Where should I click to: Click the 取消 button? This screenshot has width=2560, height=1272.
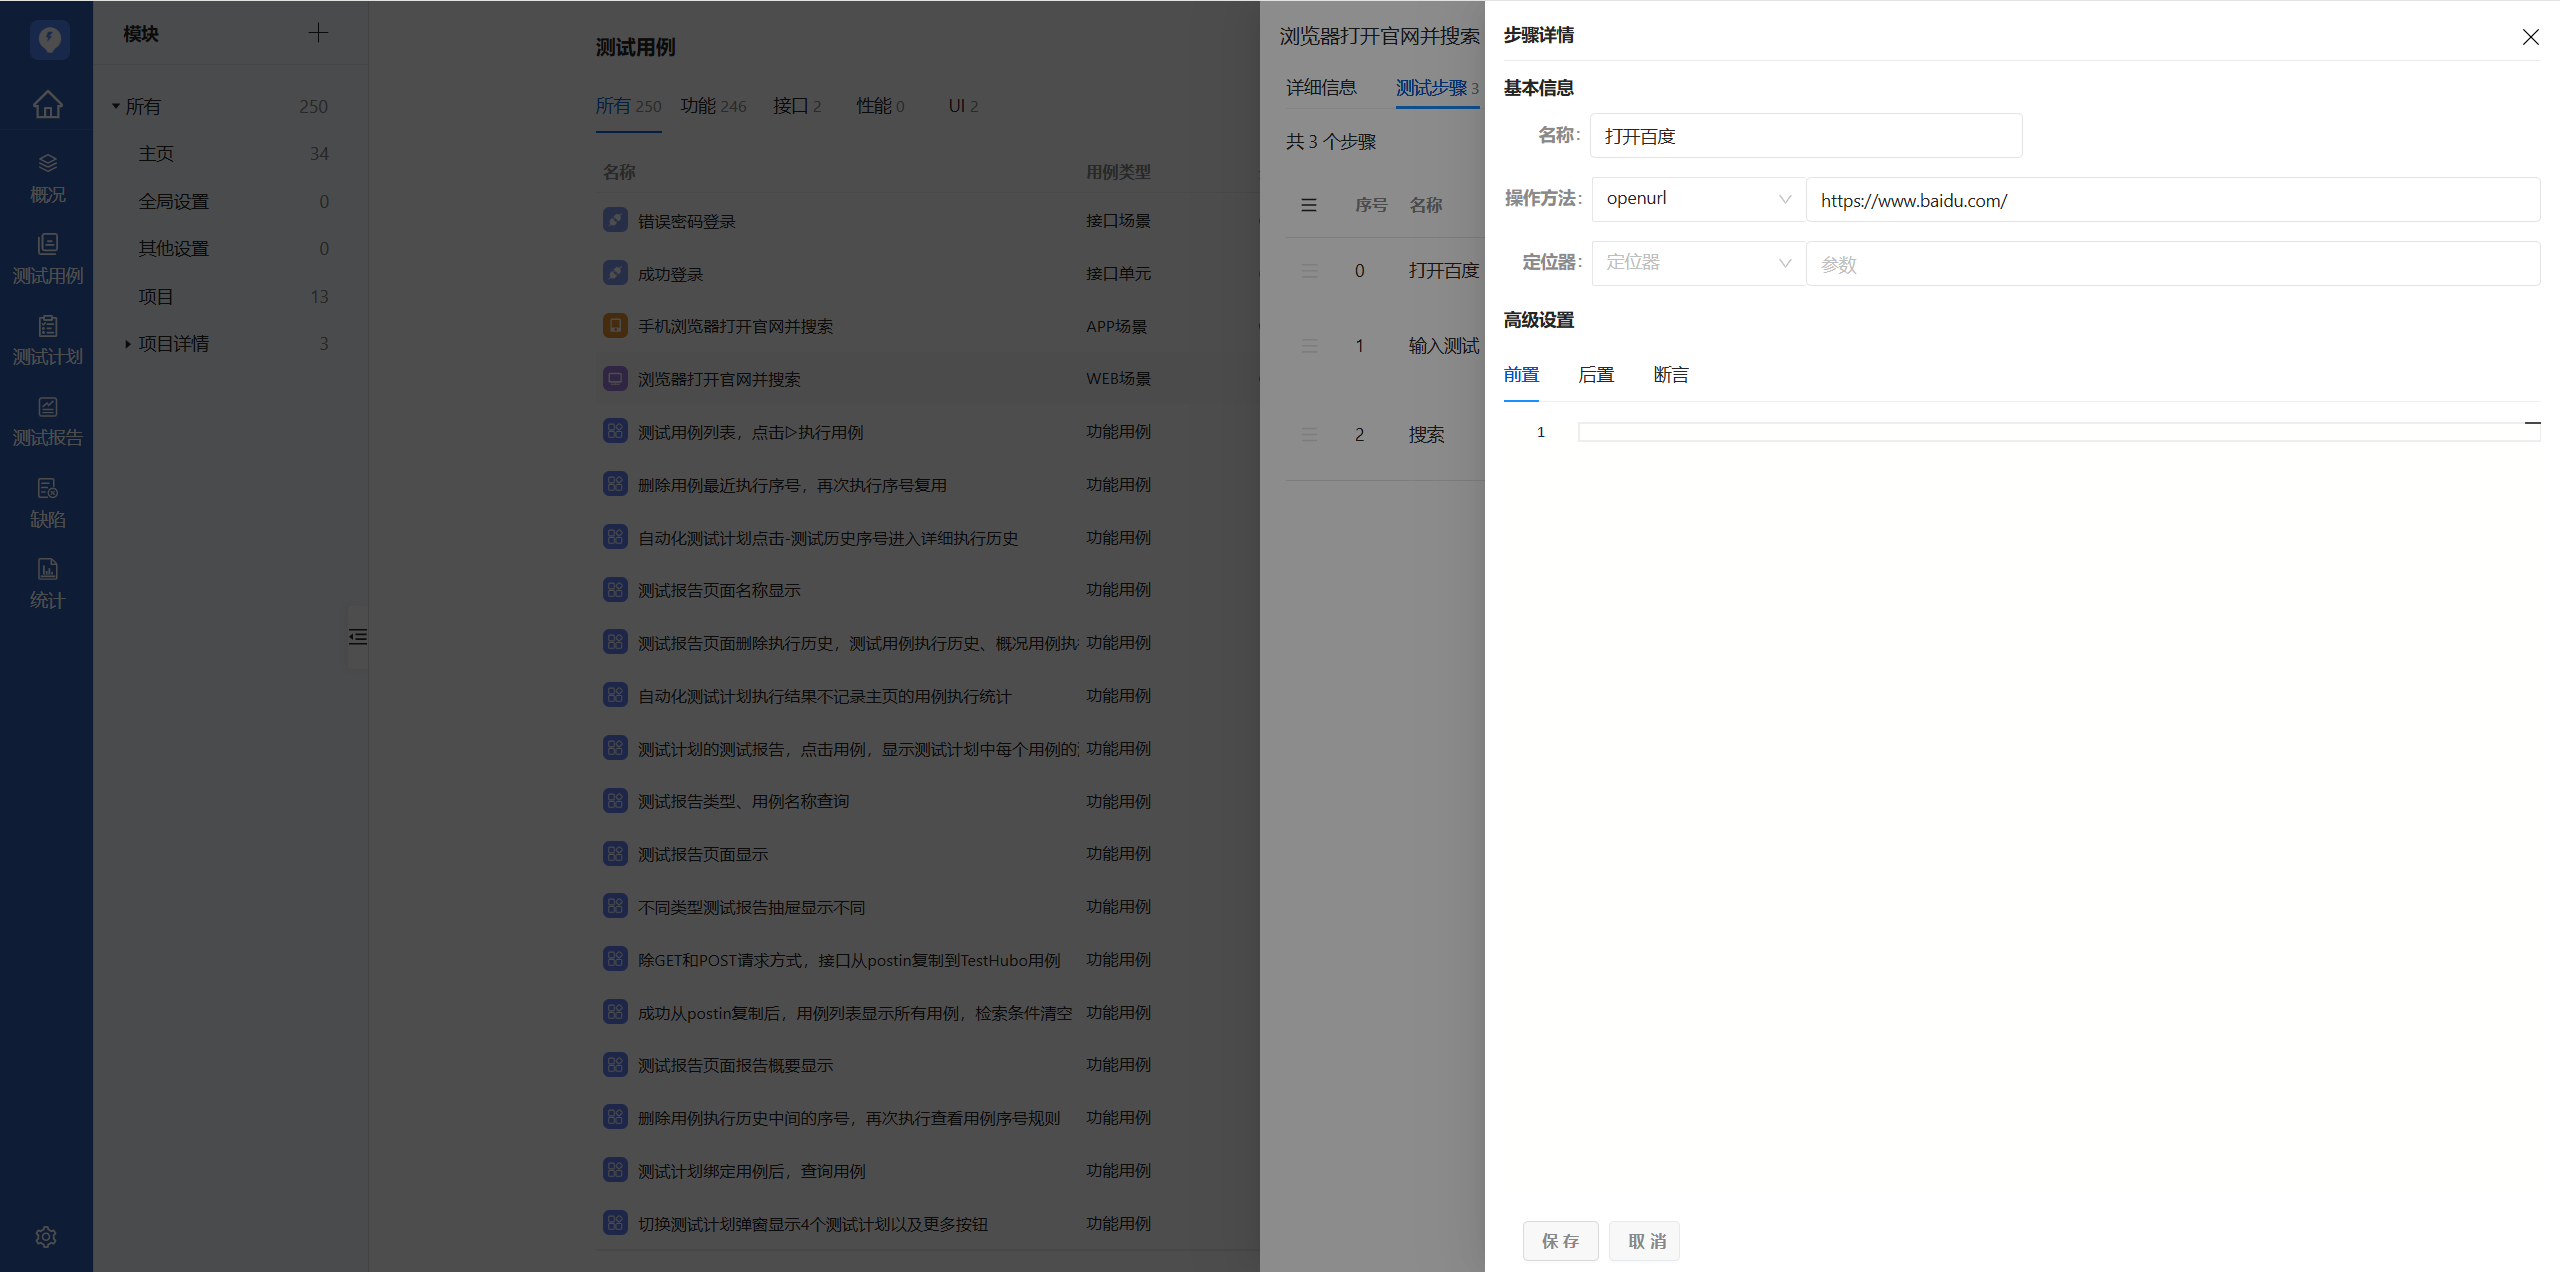pyautogui.click(x=1645, y=1241)
